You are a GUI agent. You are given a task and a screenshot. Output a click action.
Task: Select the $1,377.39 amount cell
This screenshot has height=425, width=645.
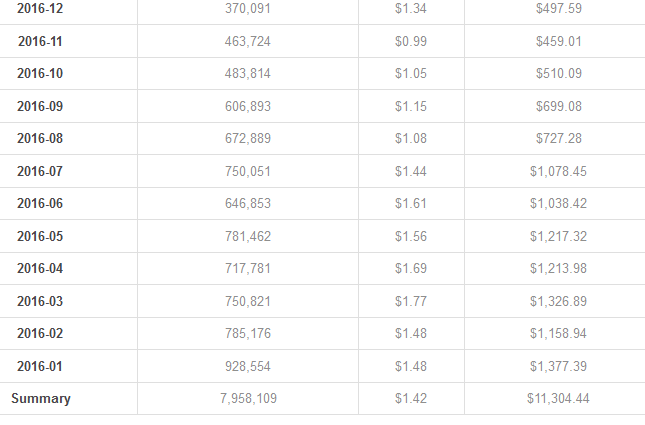click(x=558, y=366)
